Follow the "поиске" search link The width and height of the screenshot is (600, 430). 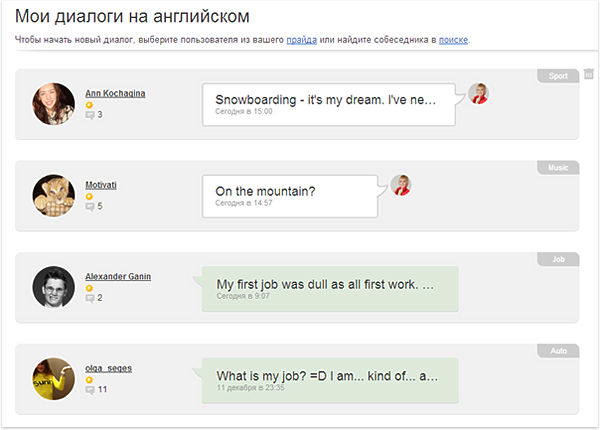coord(453,40)
